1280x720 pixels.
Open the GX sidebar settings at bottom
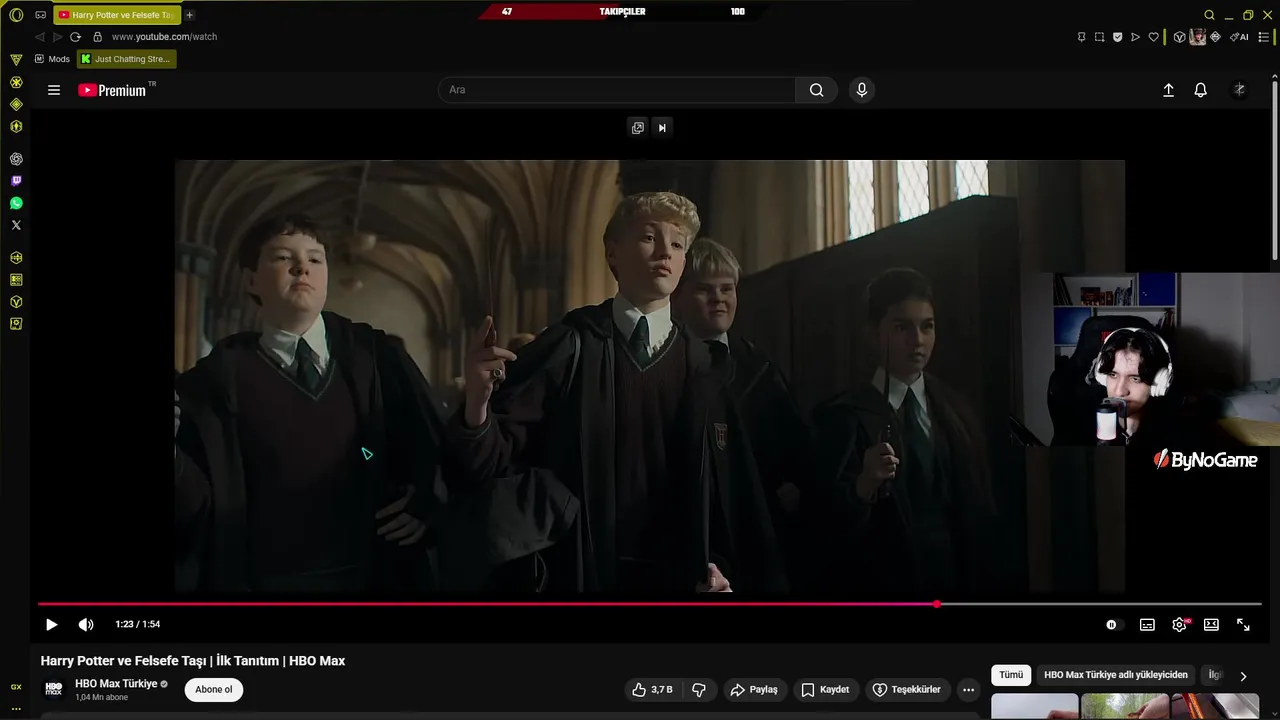click(16, 707)
